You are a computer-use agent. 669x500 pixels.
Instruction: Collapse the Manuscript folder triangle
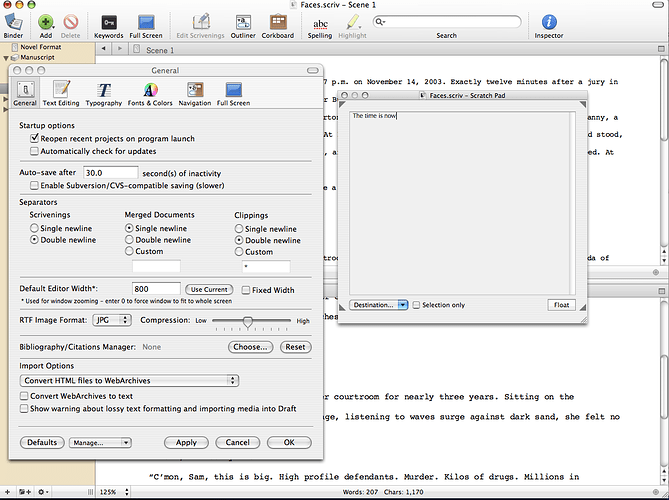pyautogui.click(x=6, y=58)
